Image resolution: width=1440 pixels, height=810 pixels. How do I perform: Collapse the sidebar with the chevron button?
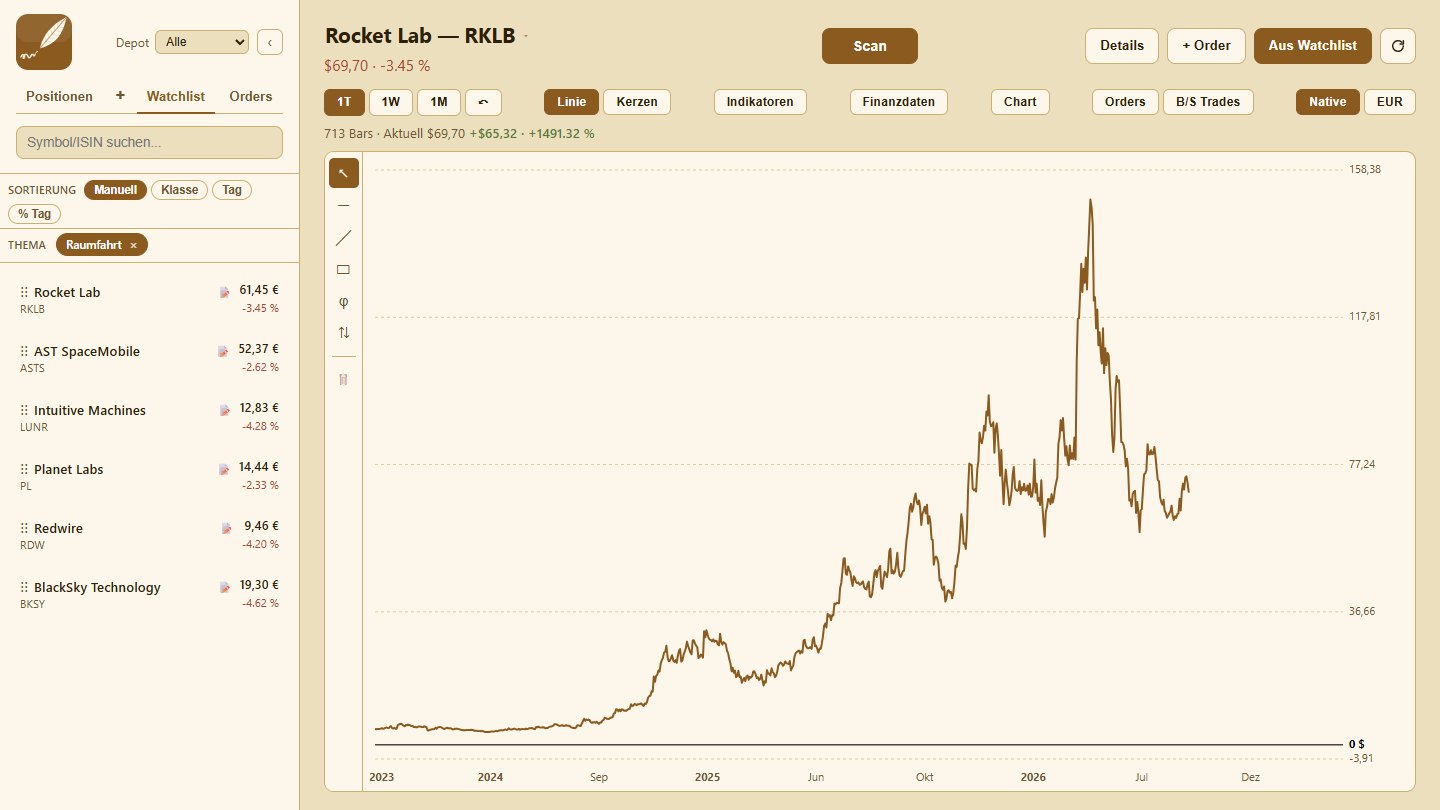270,42
